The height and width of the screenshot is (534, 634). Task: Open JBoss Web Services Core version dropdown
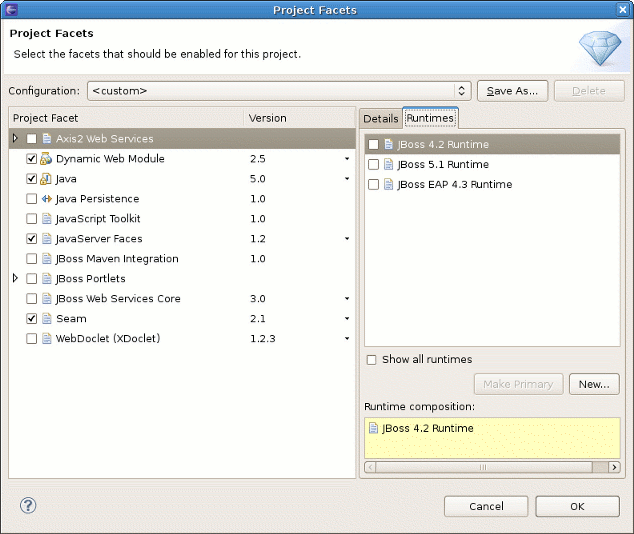(x=347, y=299)
